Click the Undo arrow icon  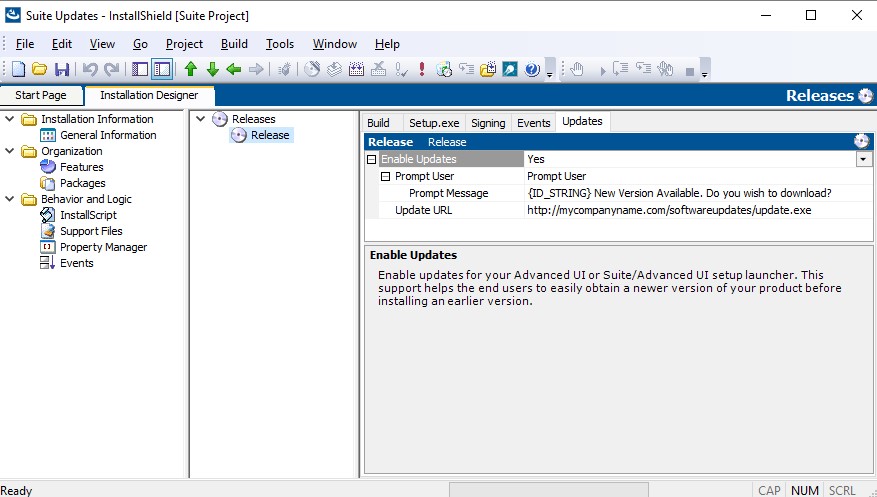coord(90,69)
